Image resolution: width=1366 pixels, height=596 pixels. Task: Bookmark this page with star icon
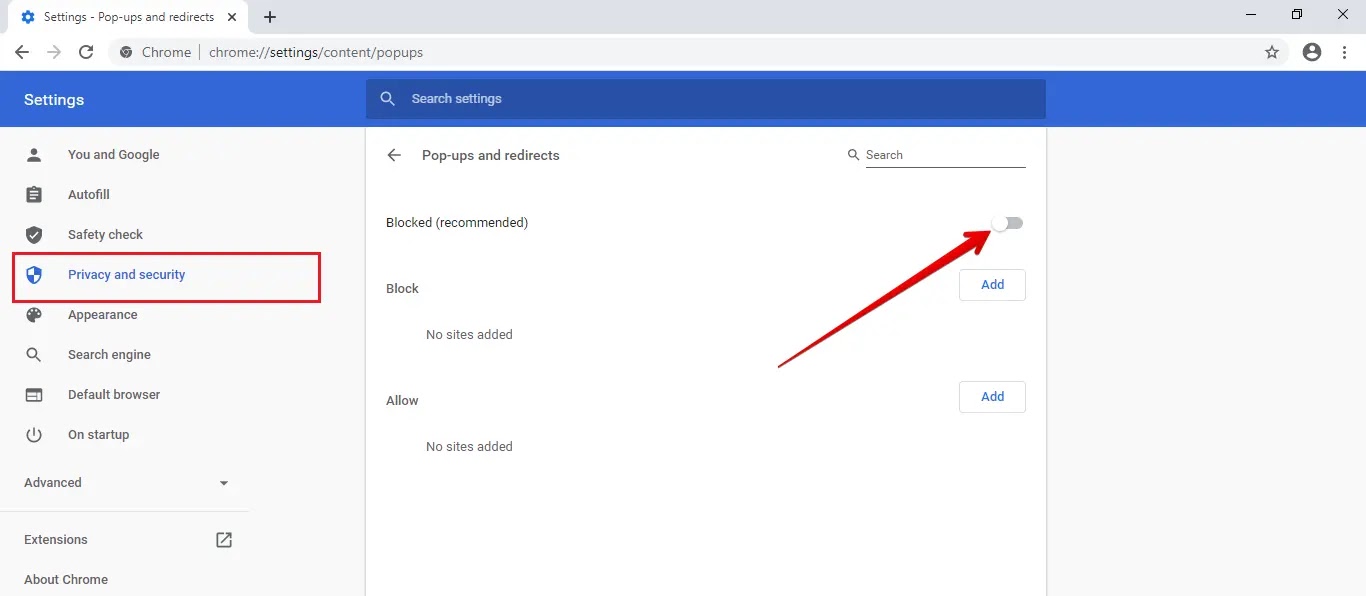click(1272, 52)
